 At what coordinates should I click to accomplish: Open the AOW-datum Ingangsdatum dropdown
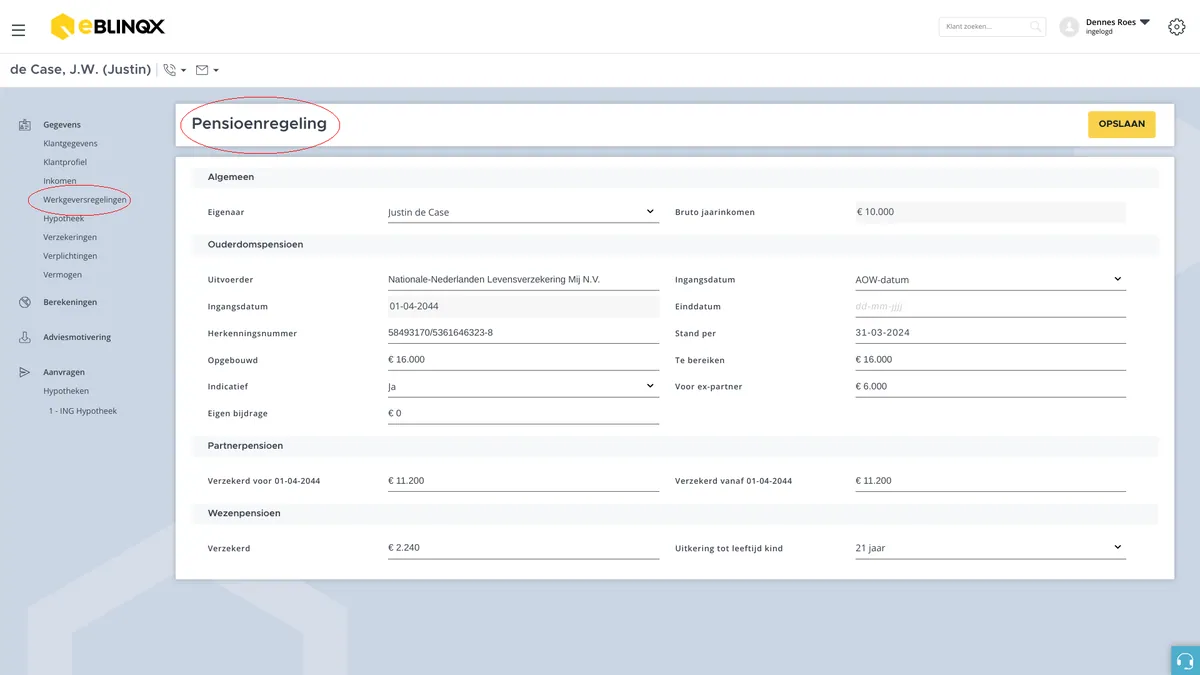(x=990, y=280)
